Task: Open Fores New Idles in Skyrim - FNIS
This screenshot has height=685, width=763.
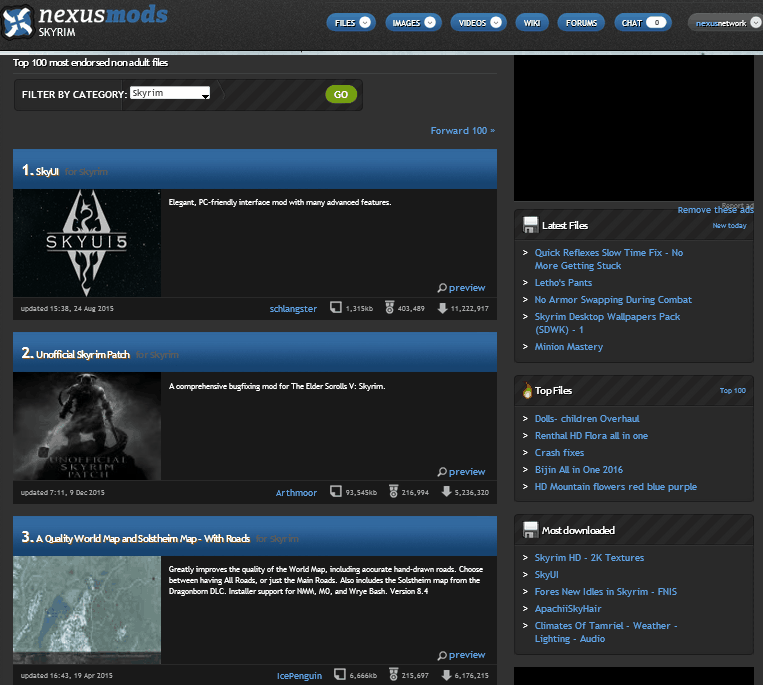Action: [x=605, y=592]
